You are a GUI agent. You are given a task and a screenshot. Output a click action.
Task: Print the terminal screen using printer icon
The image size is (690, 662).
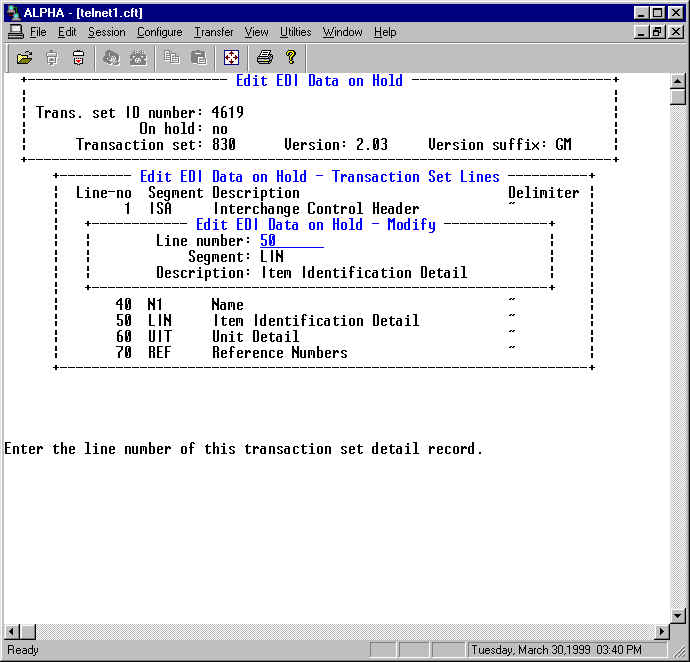click(x=264, y=58)
